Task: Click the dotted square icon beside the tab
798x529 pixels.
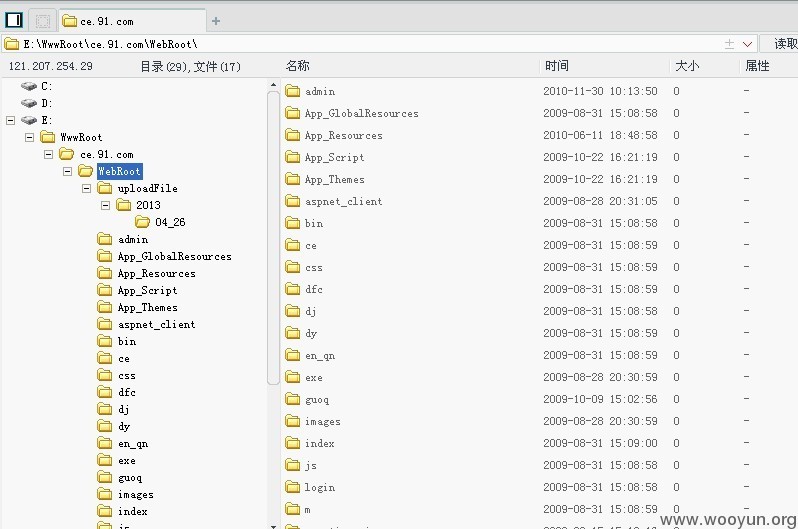Action: point(43,21)
